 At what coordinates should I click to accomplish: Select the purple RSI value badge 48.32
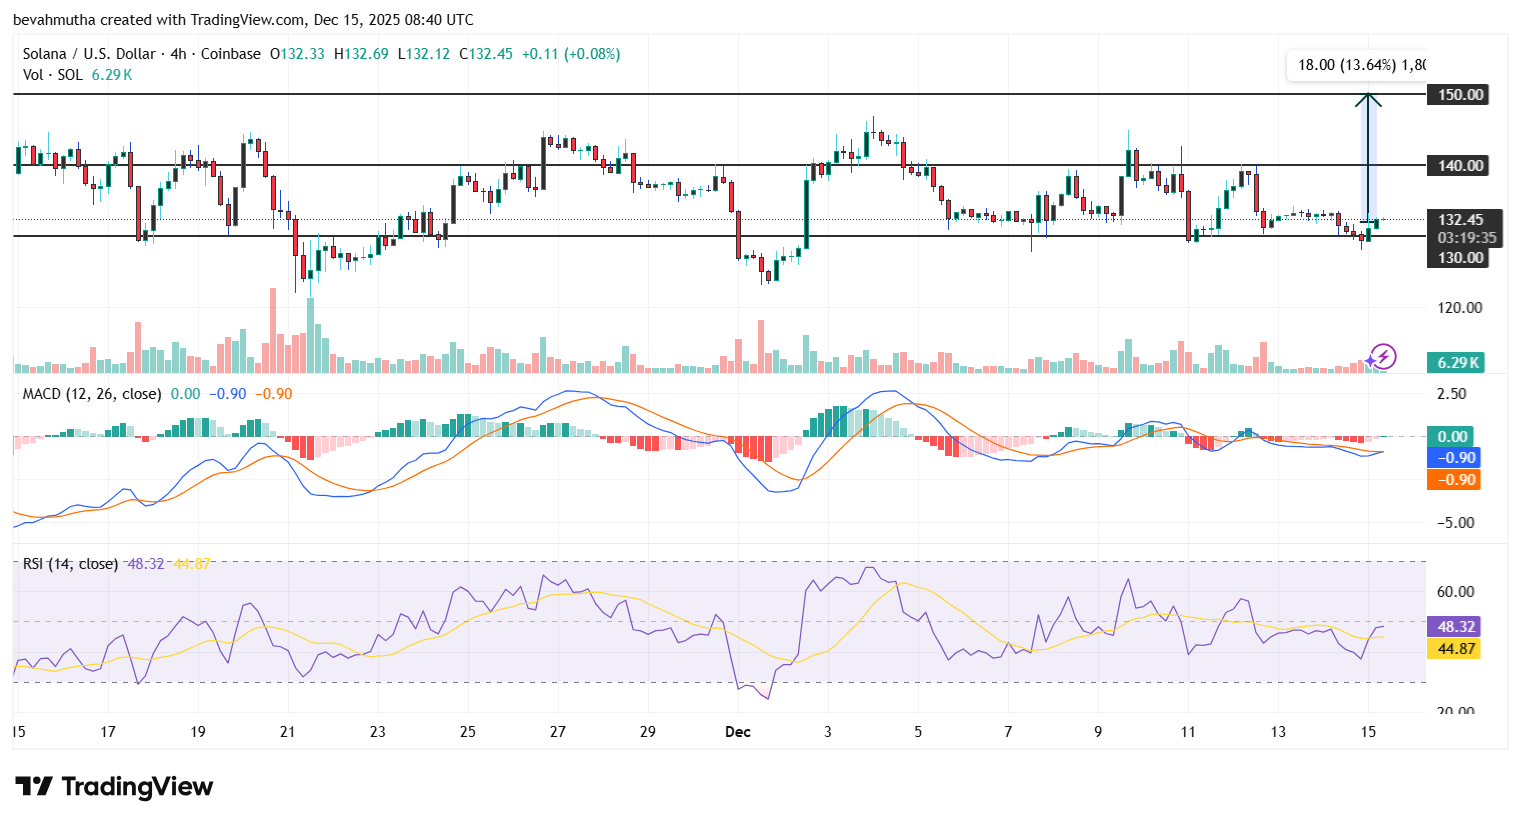pyautogui.click(x=1452, y=626)
